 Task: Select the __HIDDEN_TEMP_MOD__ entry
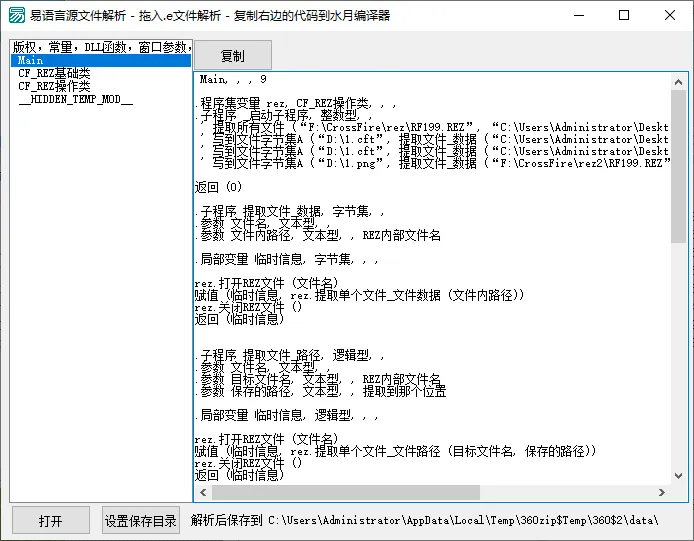click(x=75, y=100)
